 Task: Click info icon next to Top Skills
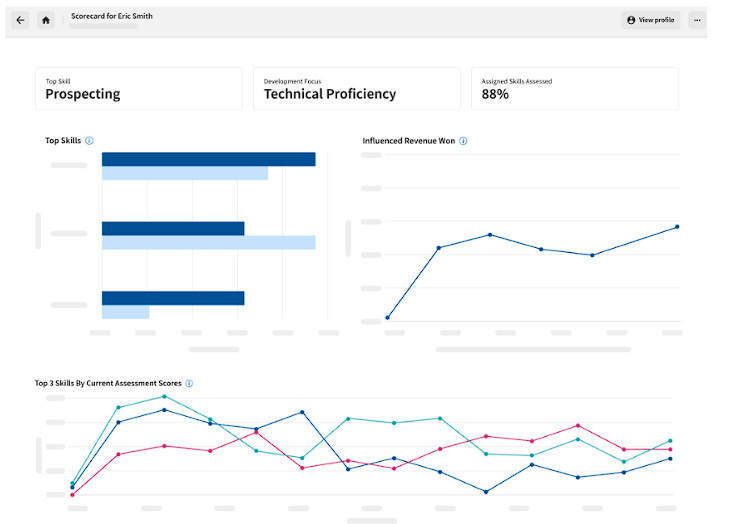click(89, 141)
